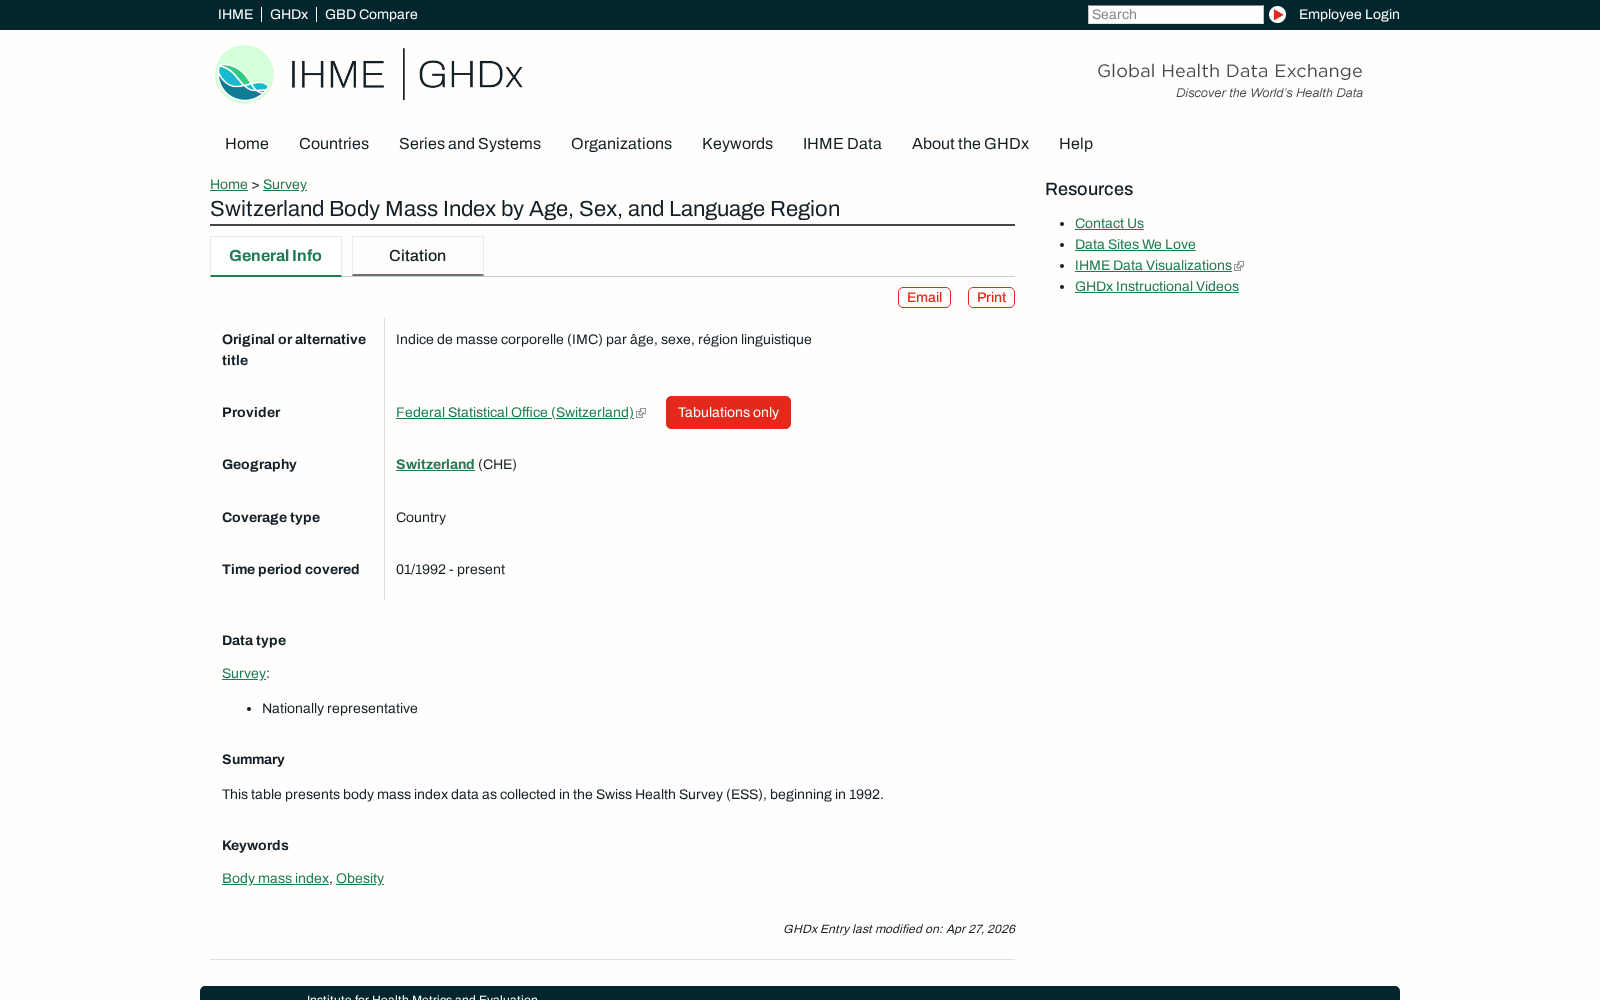The image size is (1600, 1000).
Task: Open the Help menu item
Action: point(1076,144)
